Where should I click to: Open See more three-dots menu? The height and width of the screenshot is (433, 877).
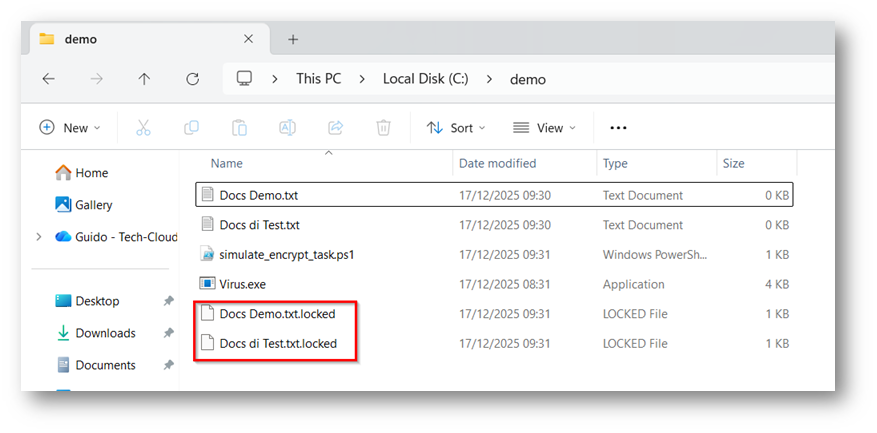(x=618, y=128)
